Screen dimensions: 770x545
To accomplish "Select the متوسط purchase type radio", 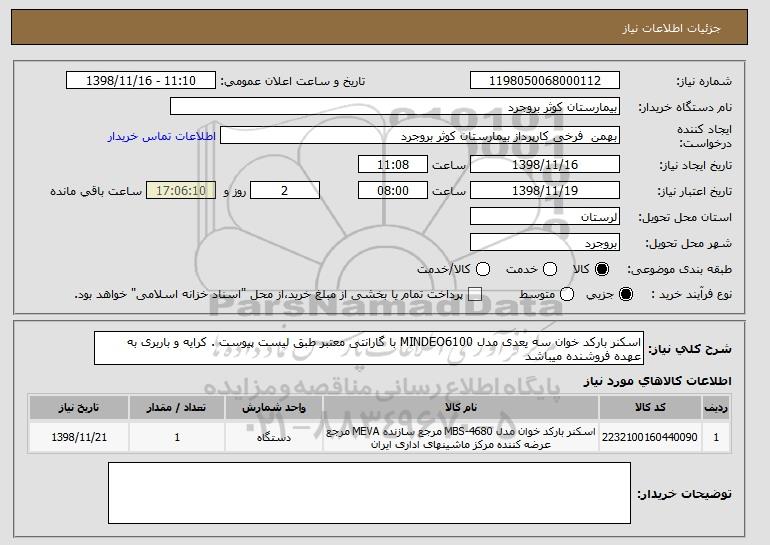I will [567, 295].
